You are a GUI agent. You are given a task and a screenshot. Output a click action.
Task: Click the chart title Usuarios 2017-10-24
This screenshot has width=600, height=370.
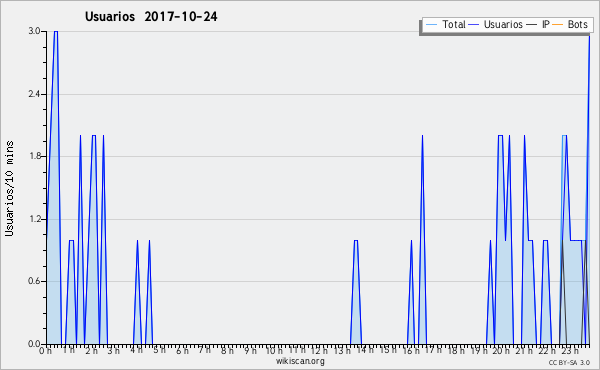tap(151, 17)
